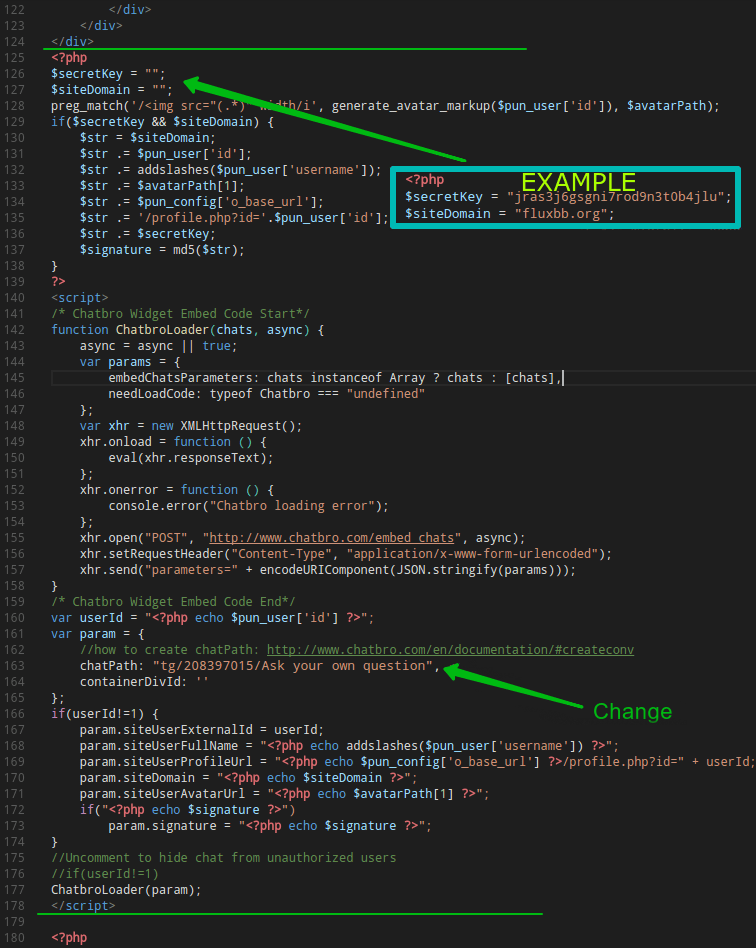Click the containerDivId: '' line
756x948 pixels.
[x=144, y=681]
